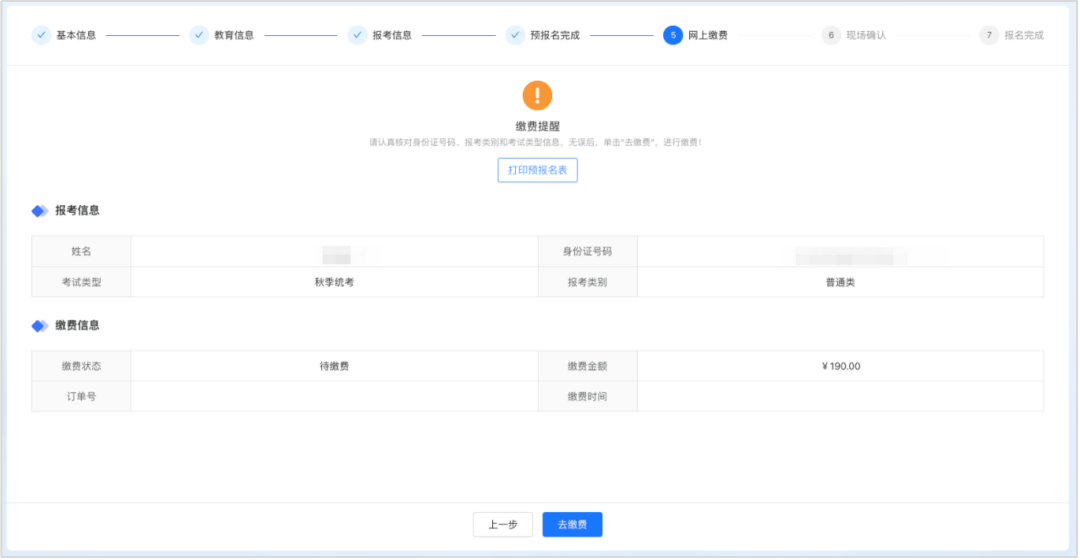Click the 报考信息 step checkmark icon
1080x560 pixels.
(357, 35)
